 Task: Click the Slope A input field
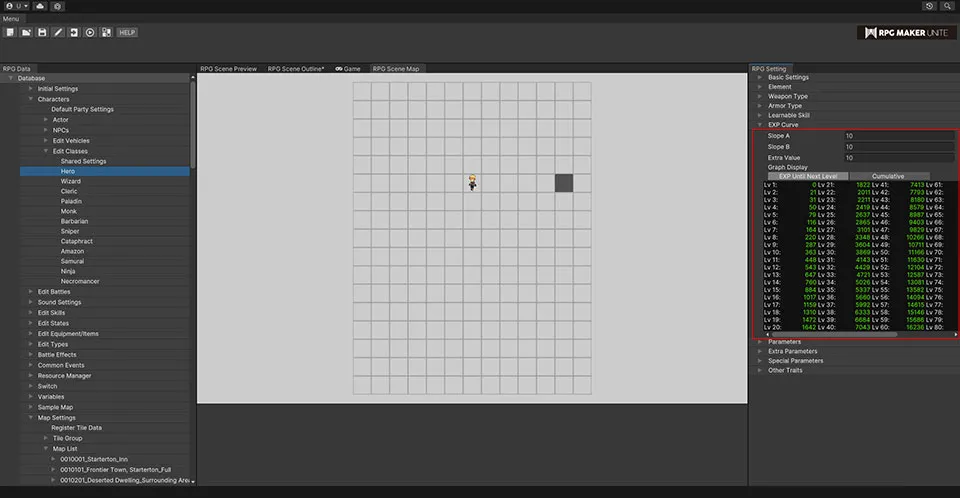click(898, 135)
